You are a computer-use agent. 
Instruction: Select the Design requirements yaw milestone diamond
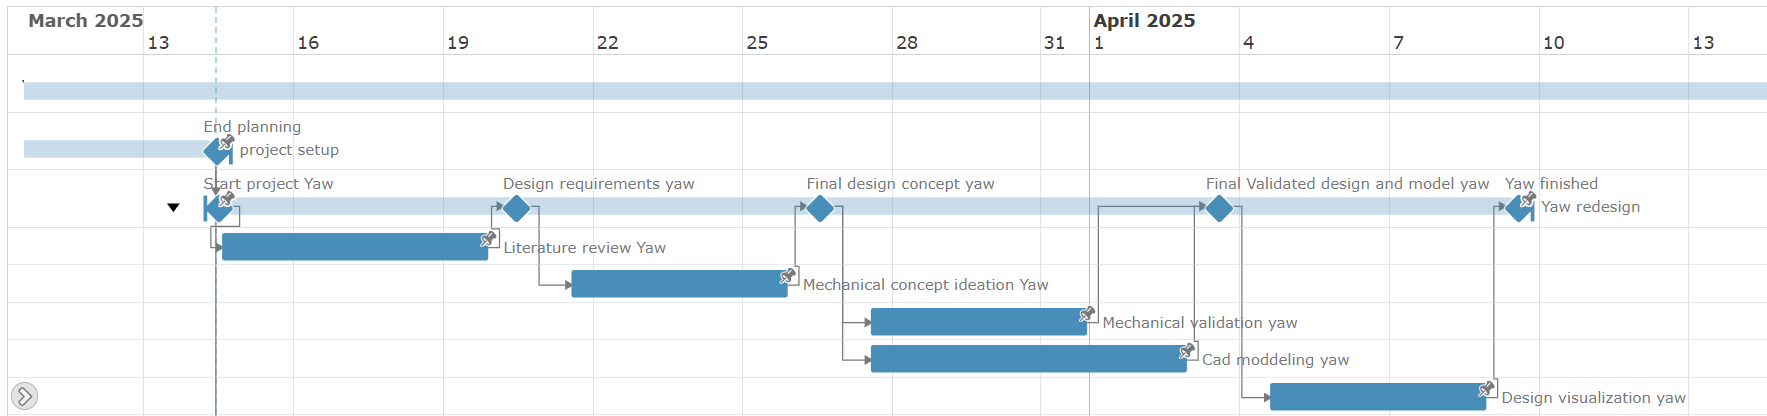[x=516, y=208]
